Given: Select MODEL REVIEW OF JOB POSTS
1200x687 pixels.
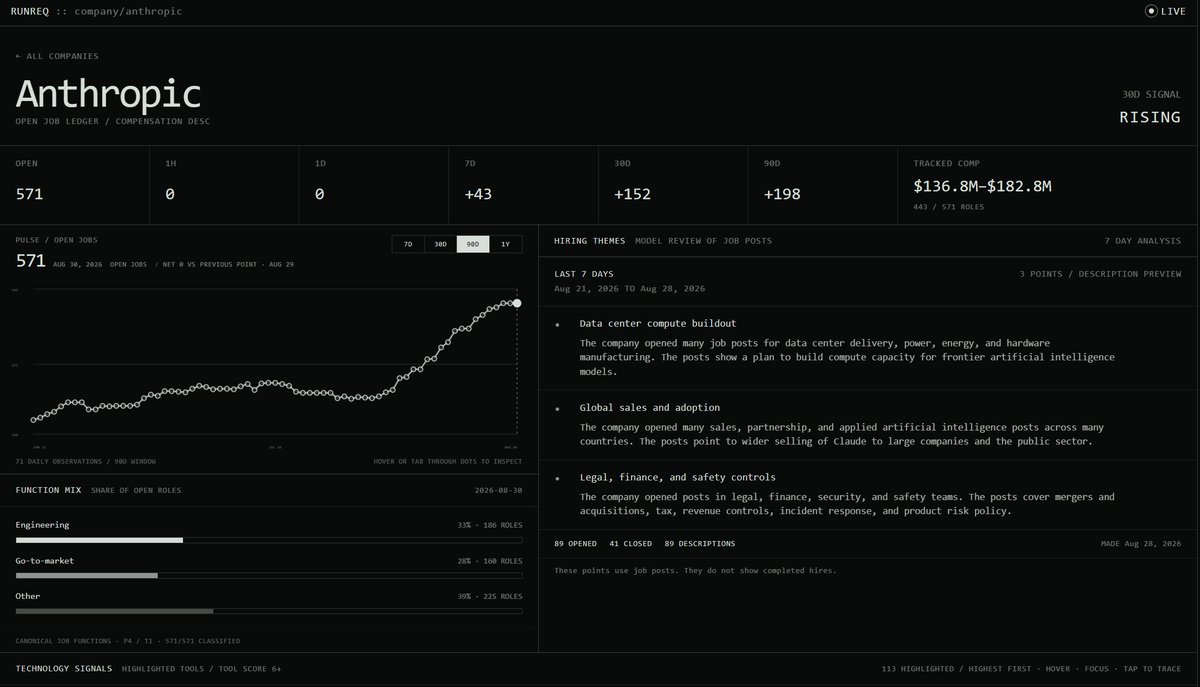Looking at the screenshot, I should [x=703, y=241].
